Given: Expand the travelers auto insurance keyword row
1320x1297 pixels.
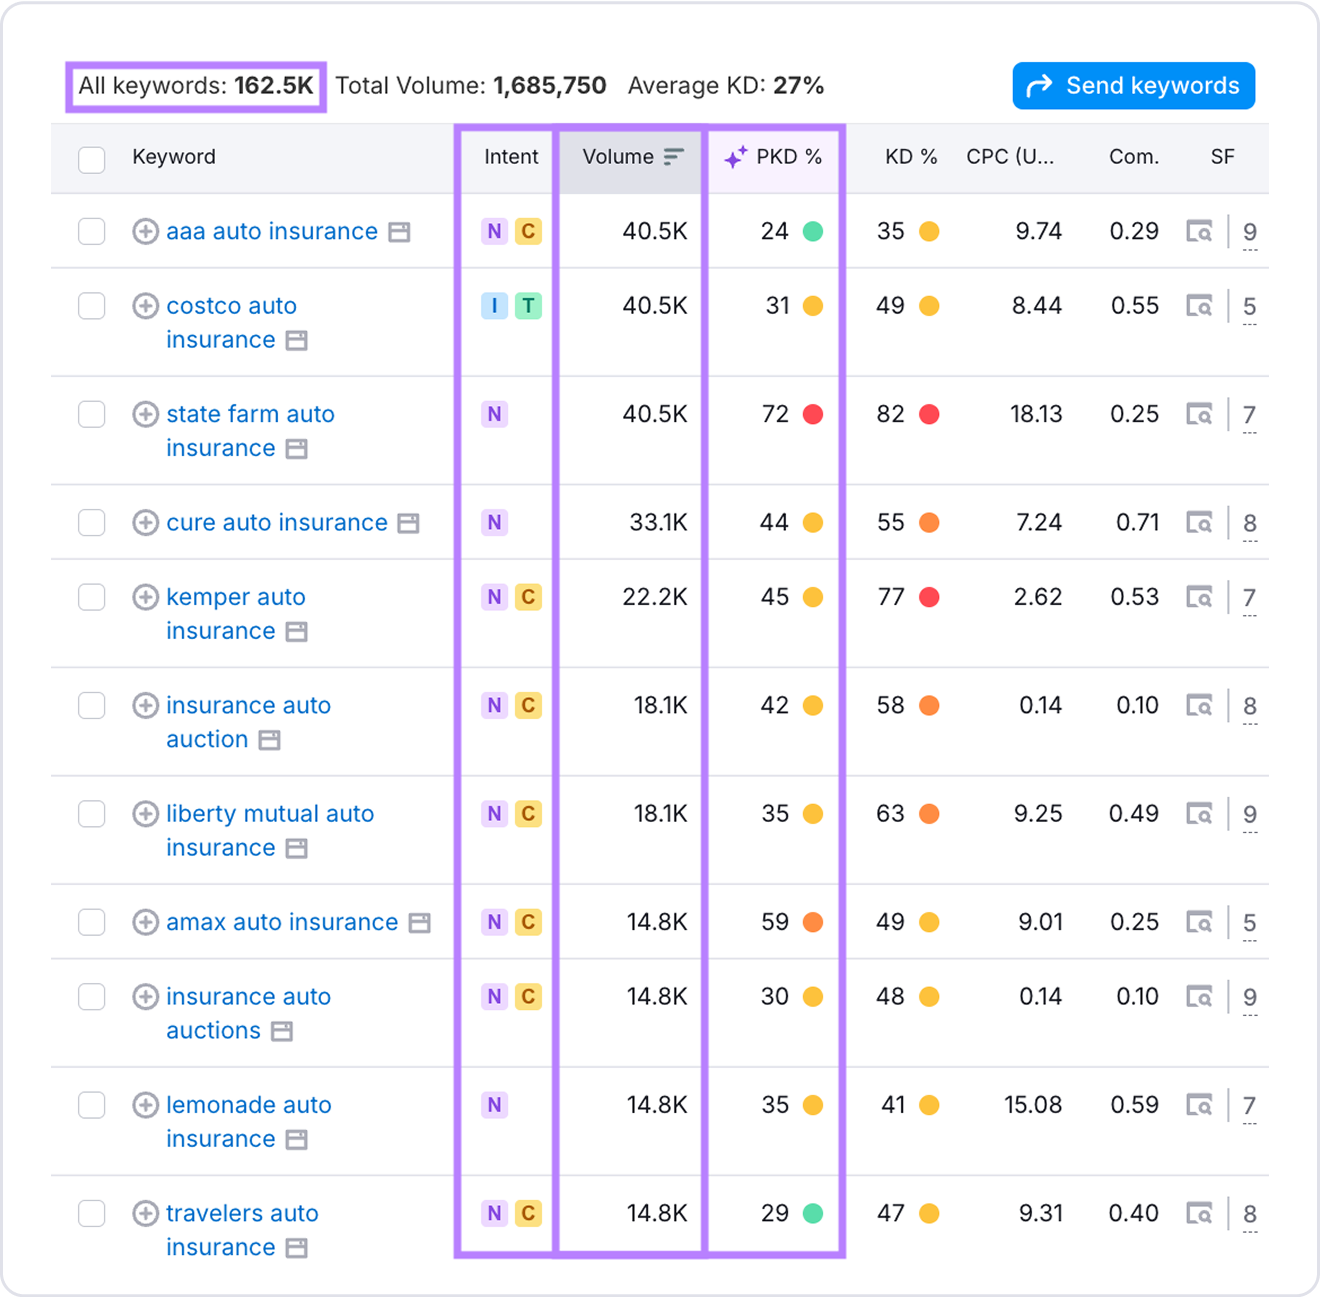Looking at the screenshot, I should click(144, 1213).
